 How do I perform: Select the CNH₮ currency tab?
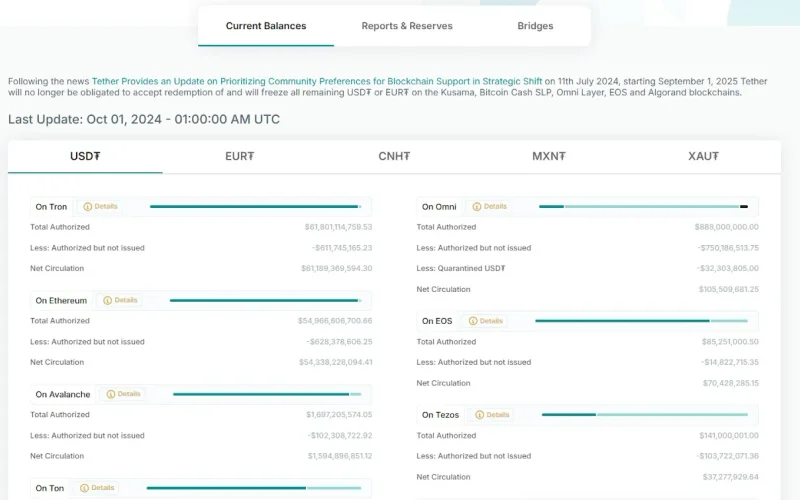pos(394,156)
